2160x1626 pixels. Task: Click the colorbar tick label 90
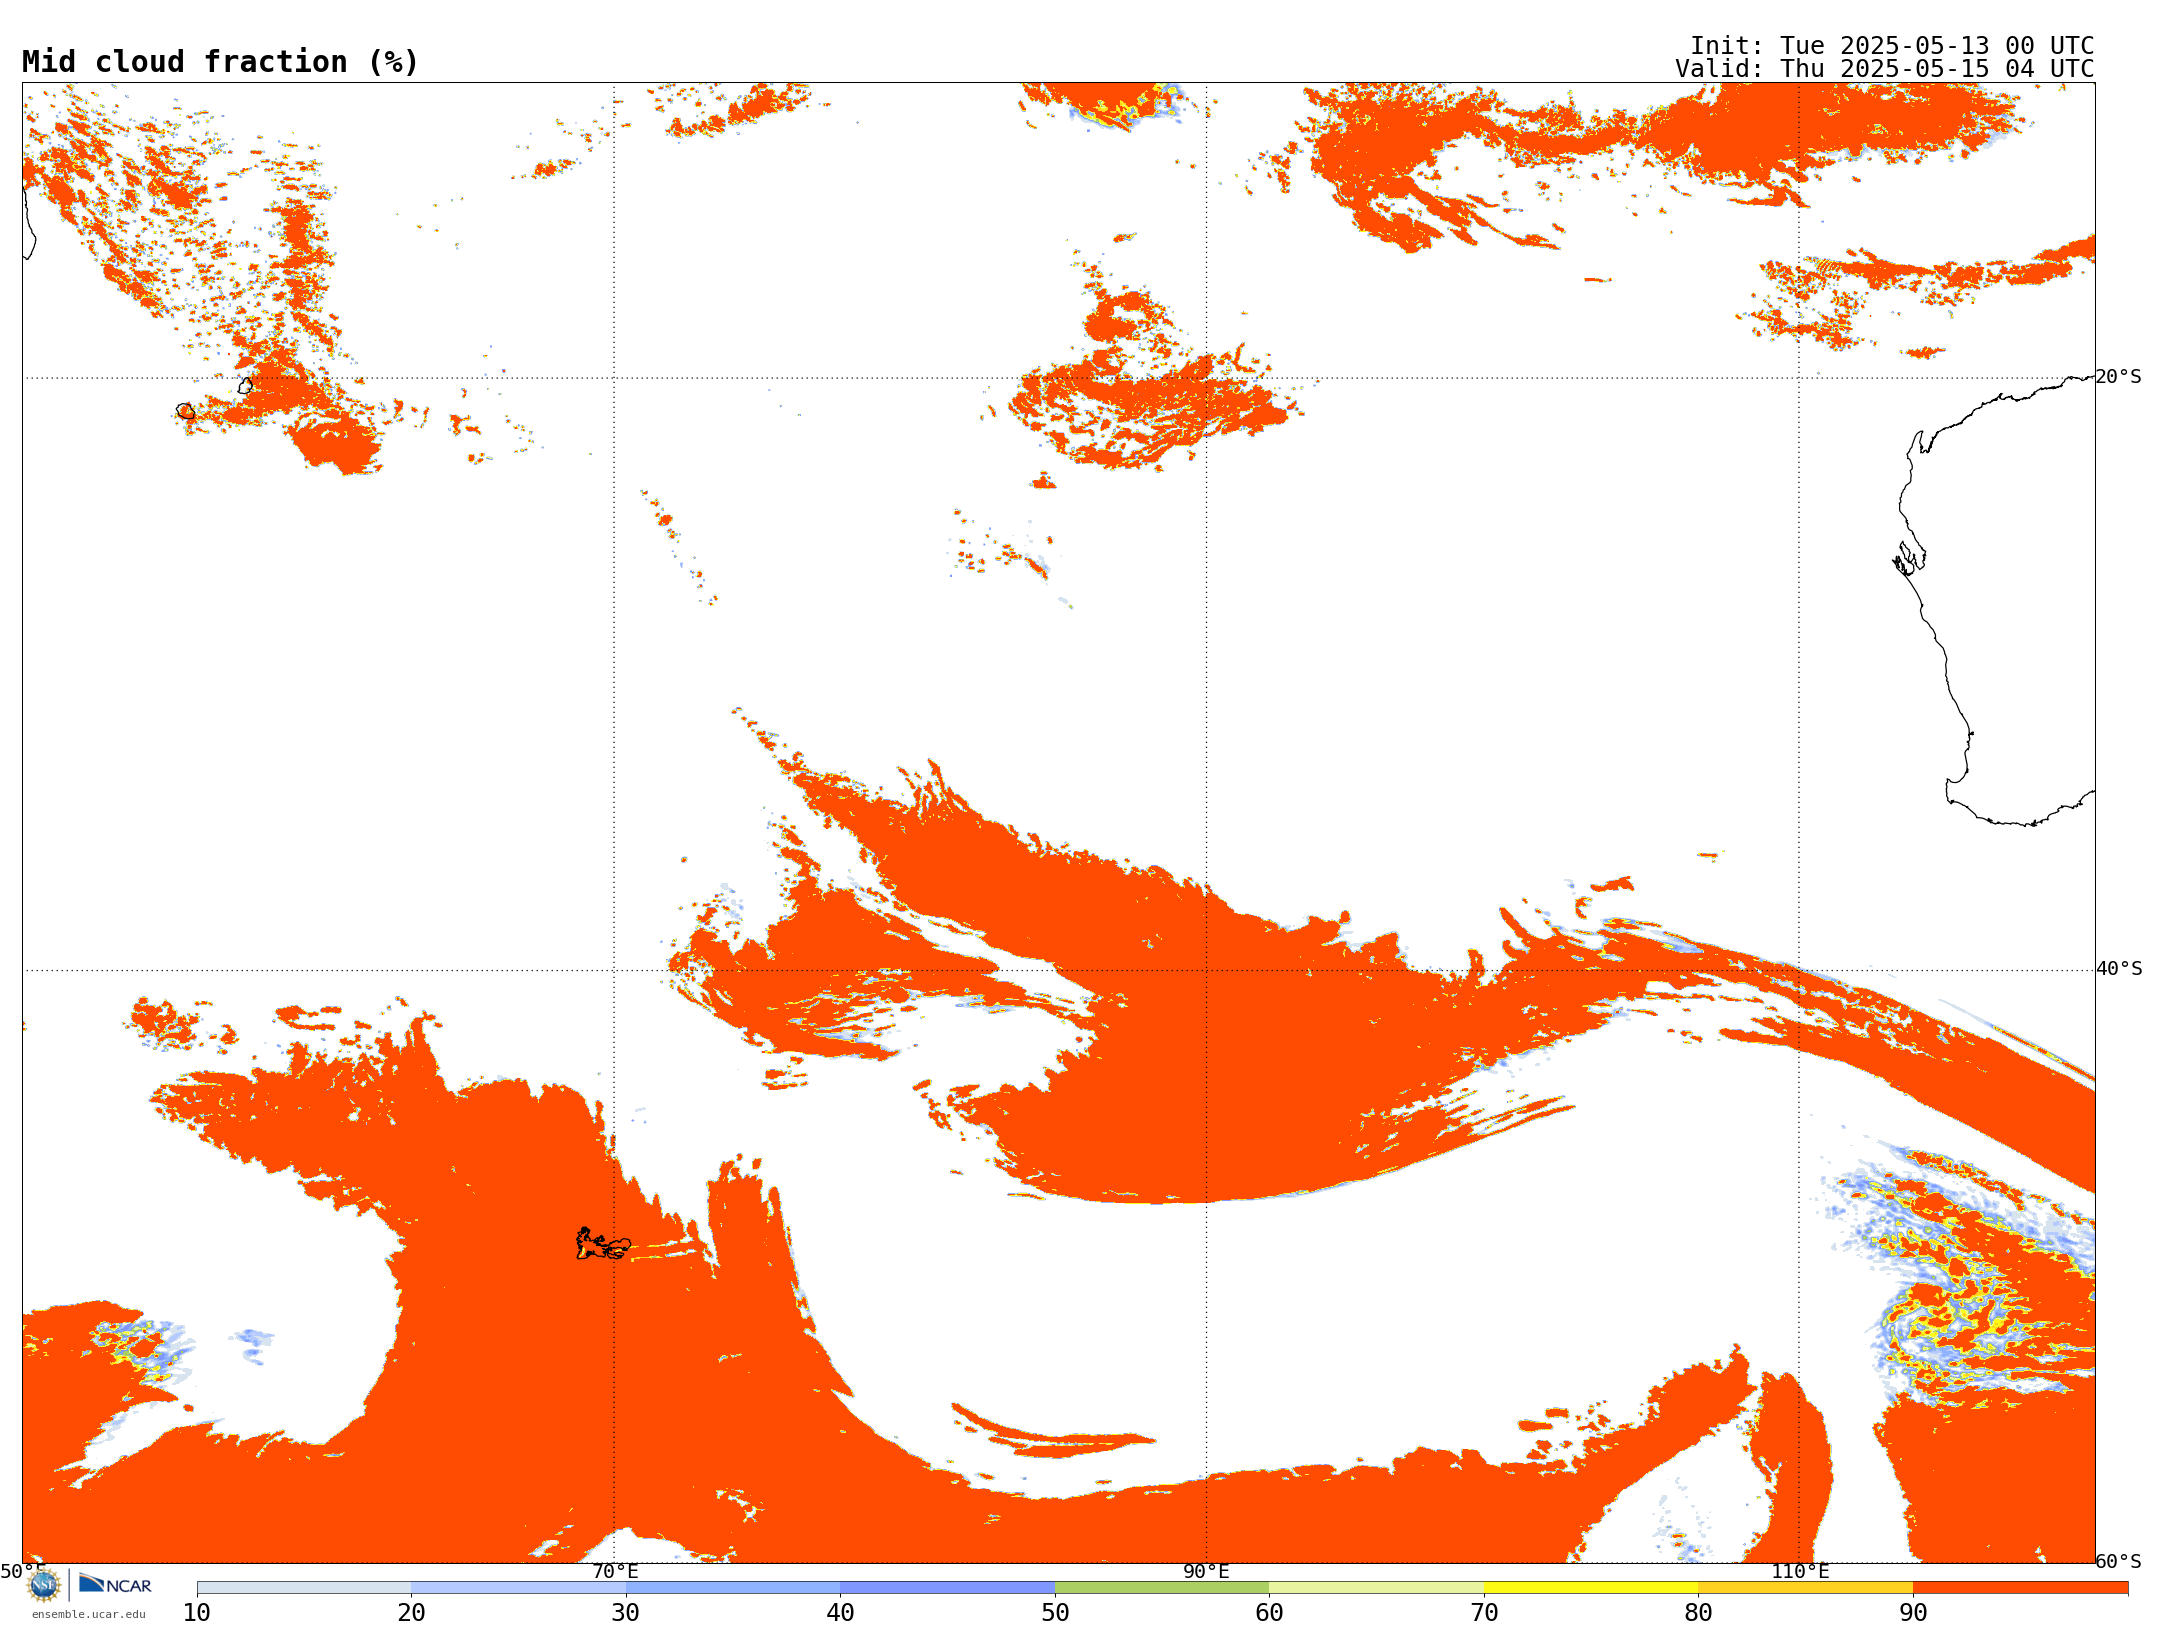(1913, 1613)
